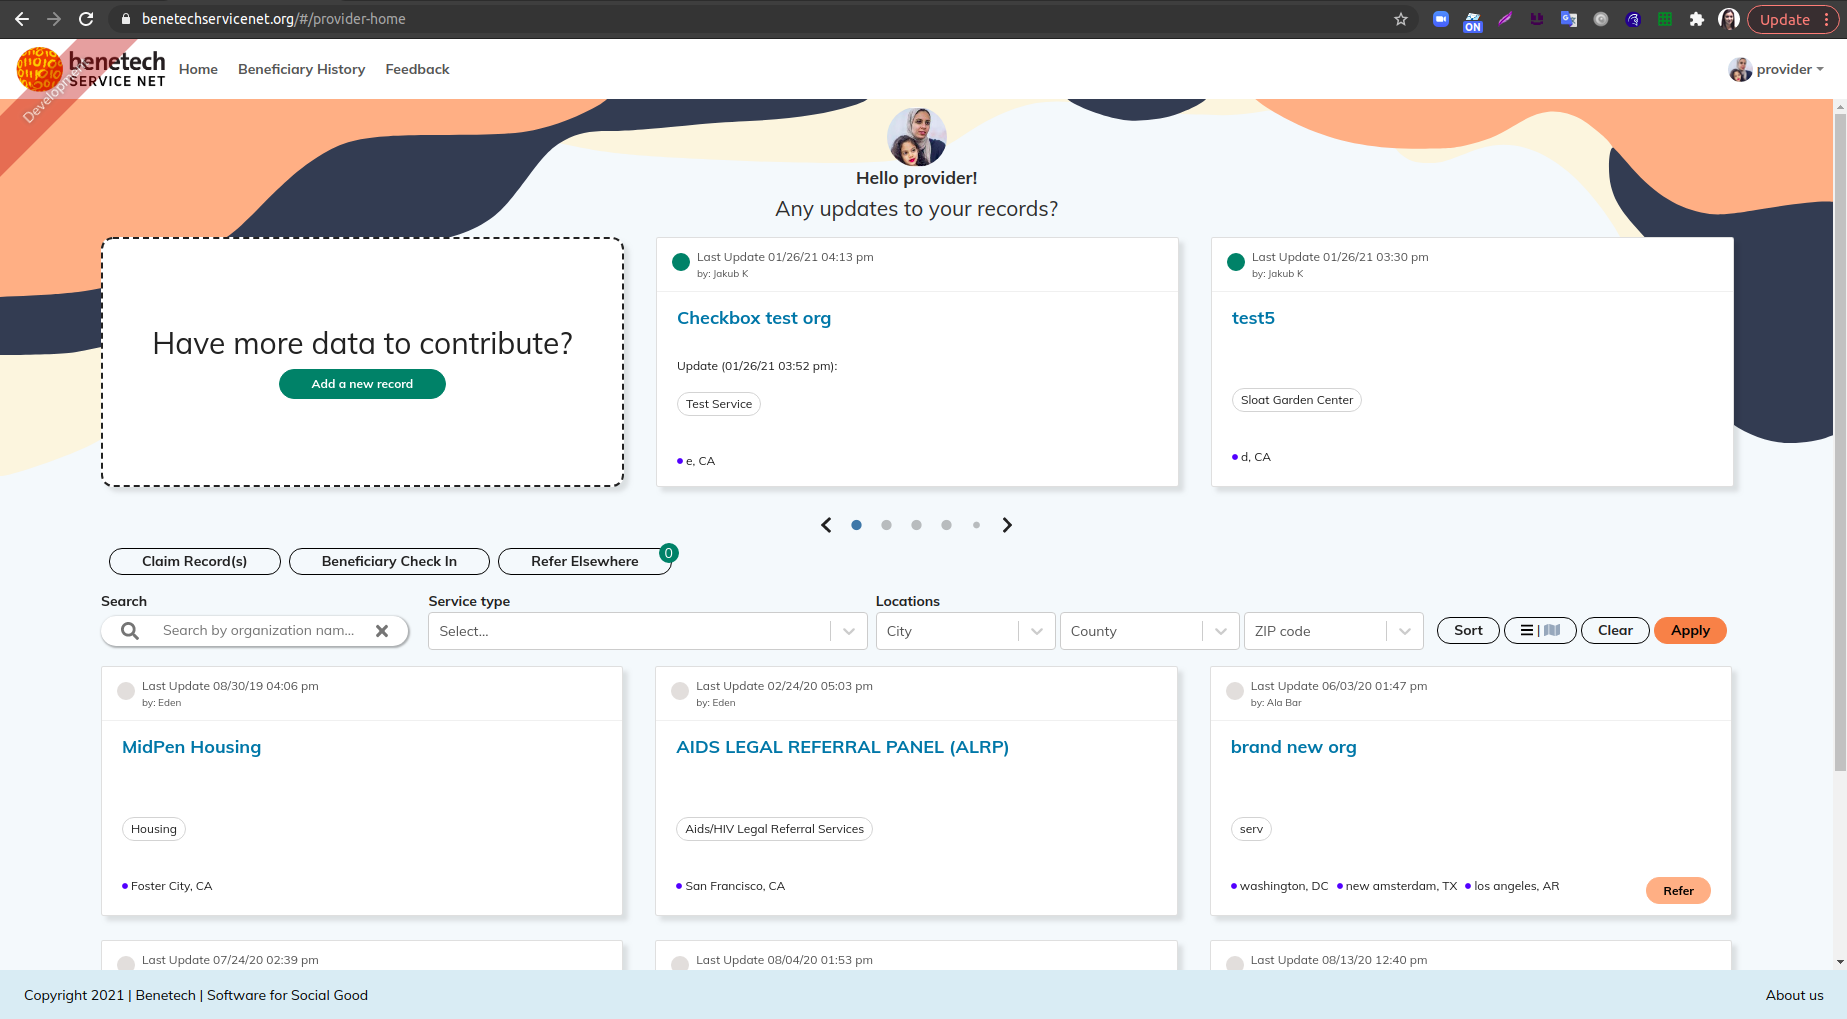The height and width of the screenshot is (1019, 1847).
Task: Open the Zoom extension in the browser toolbar
Action: [x=1440, y=19]
